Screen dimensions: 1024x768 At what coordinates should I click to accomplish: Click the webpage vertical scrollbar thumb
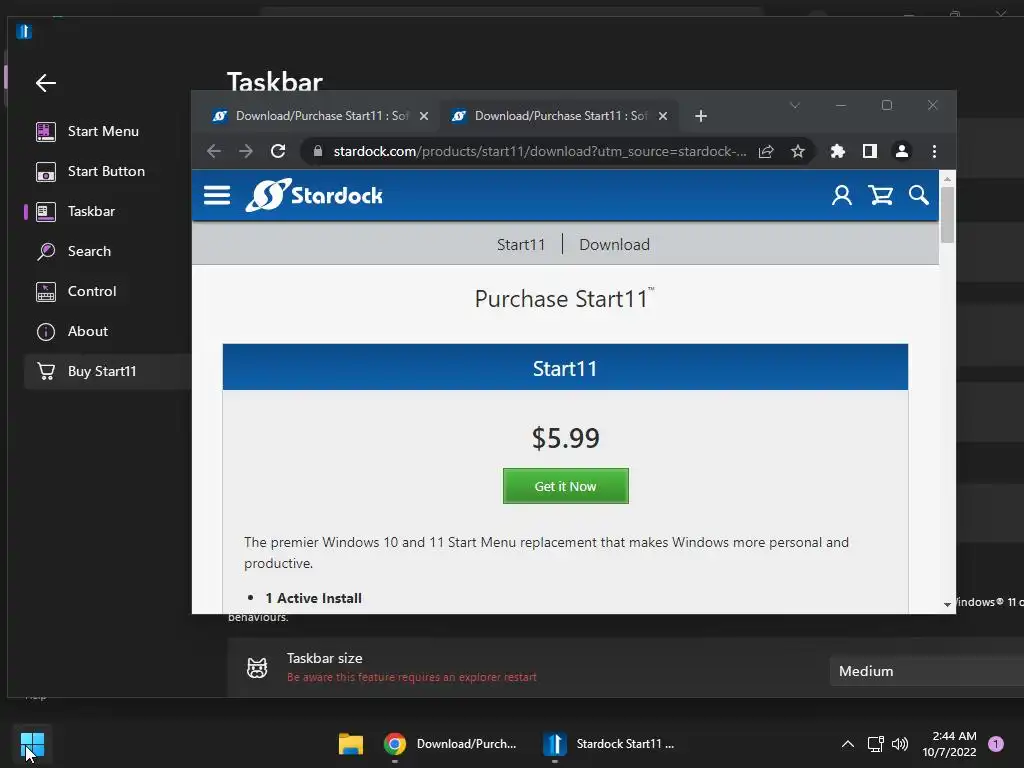coord(947,215)
